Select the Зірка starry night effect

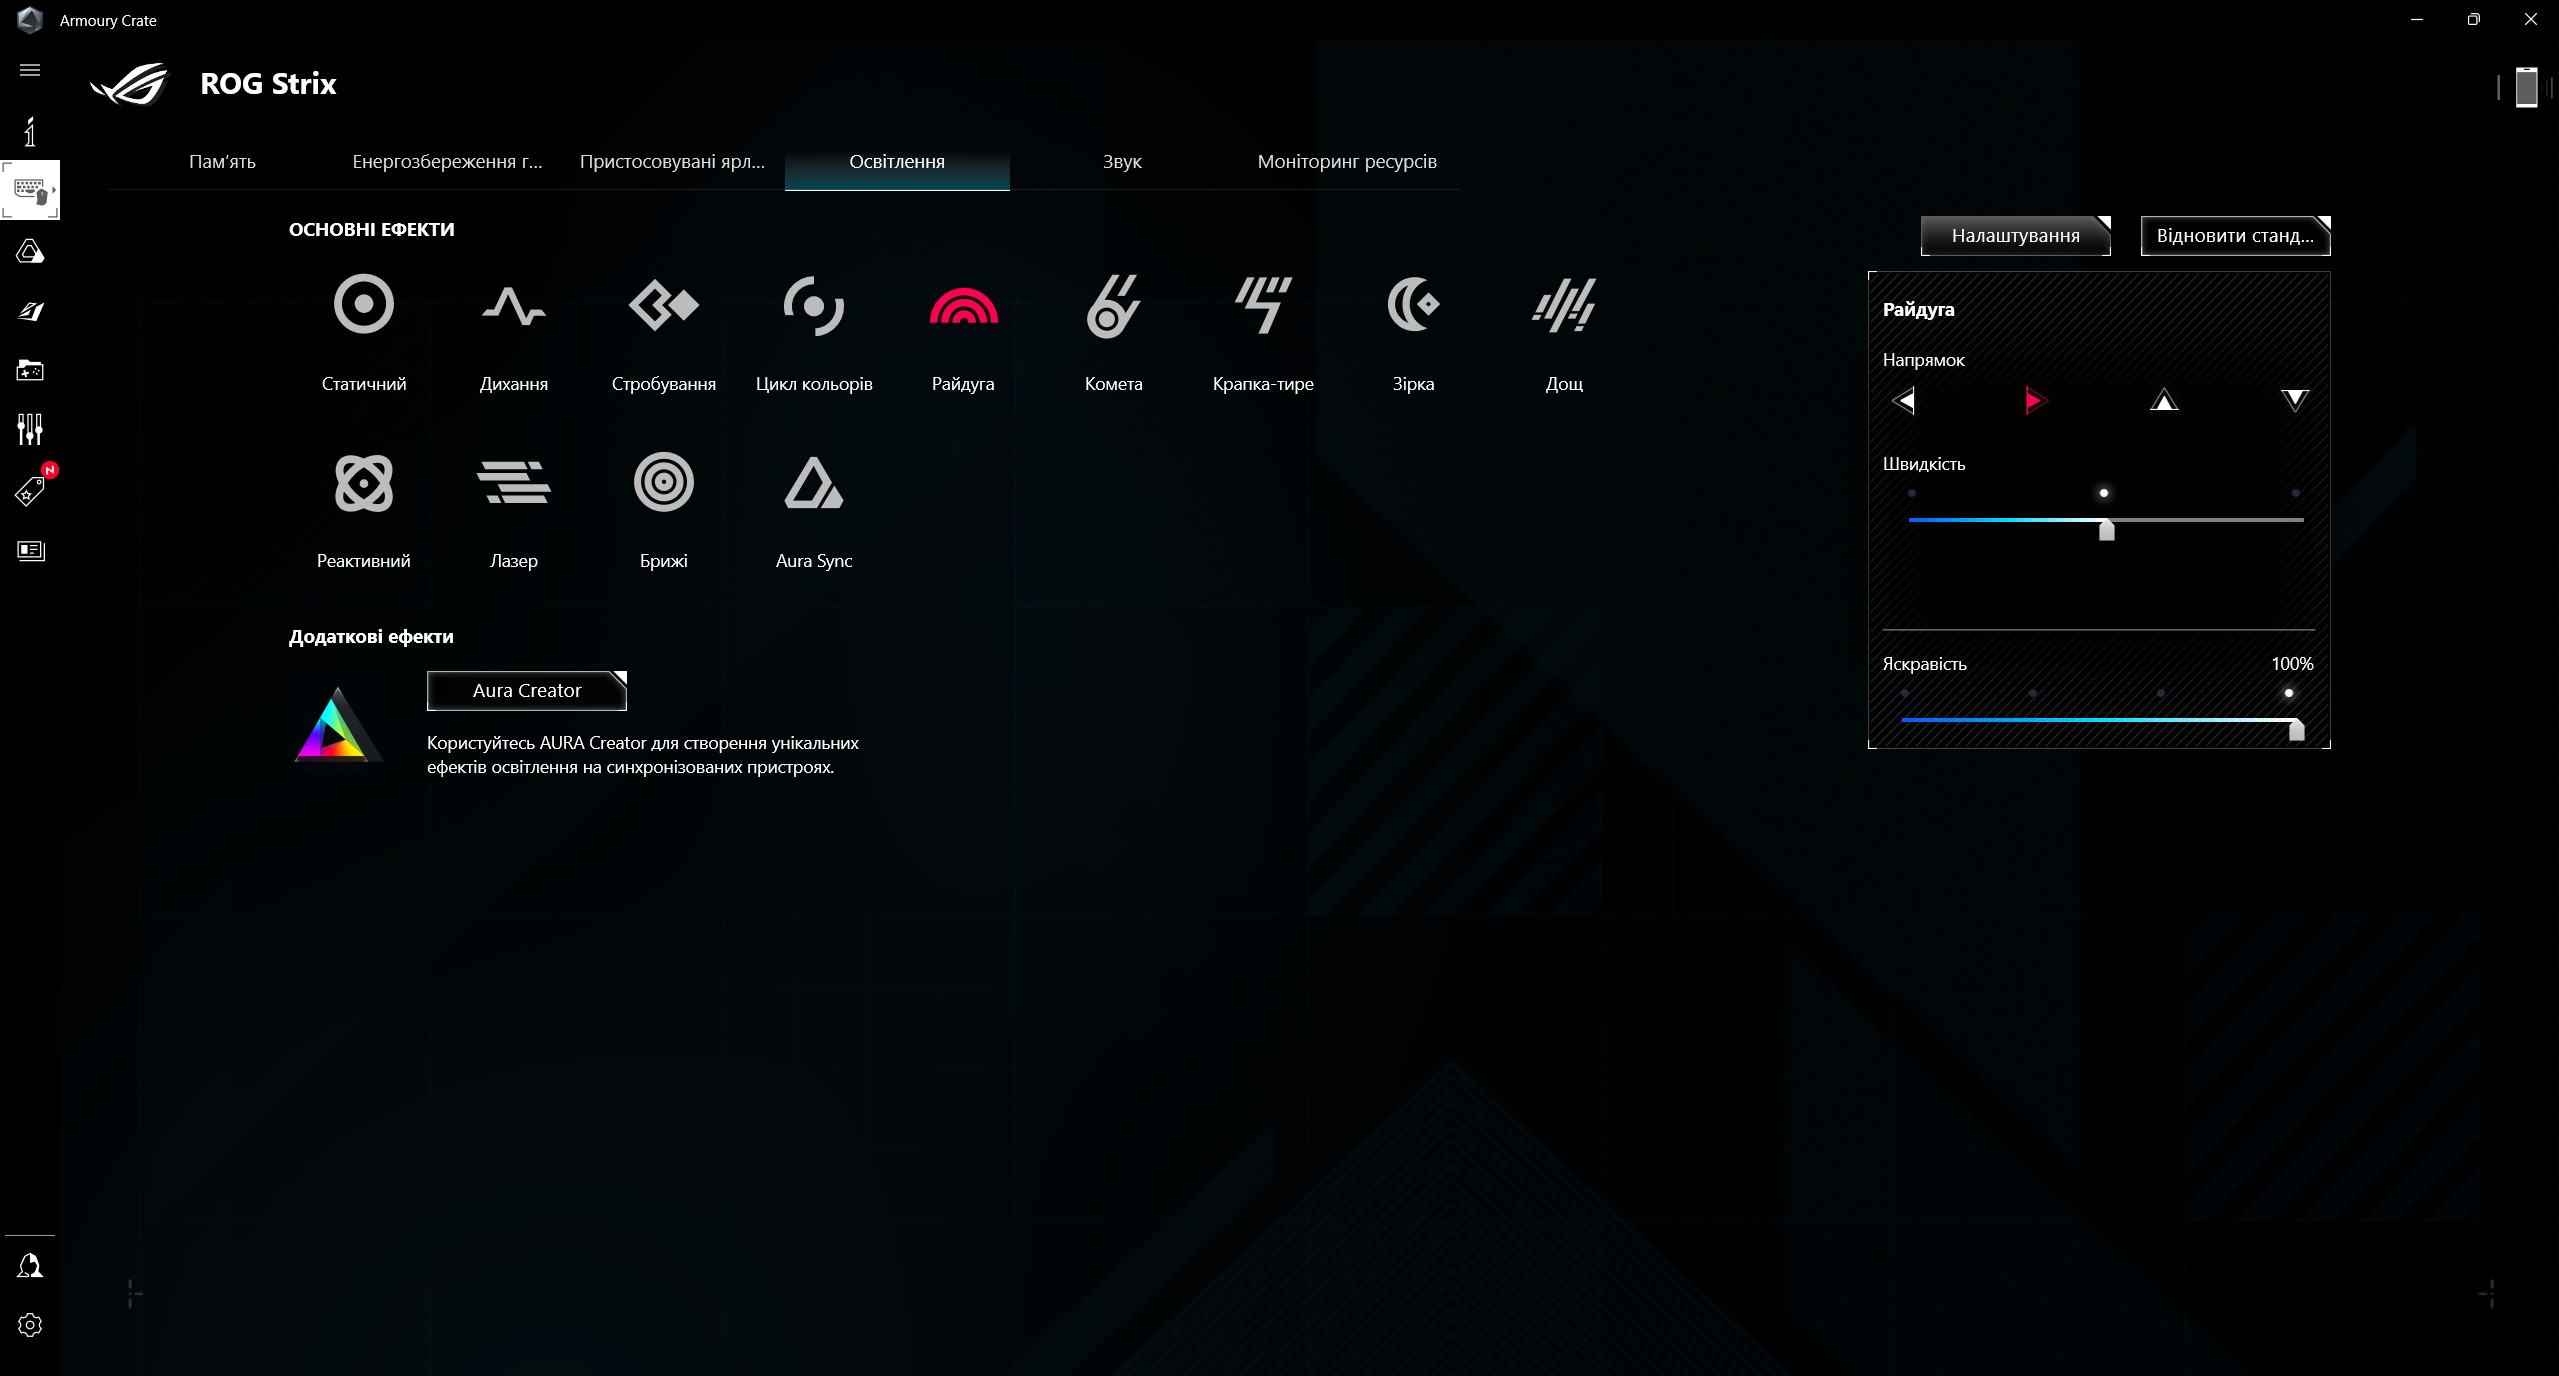(1413, 305)
